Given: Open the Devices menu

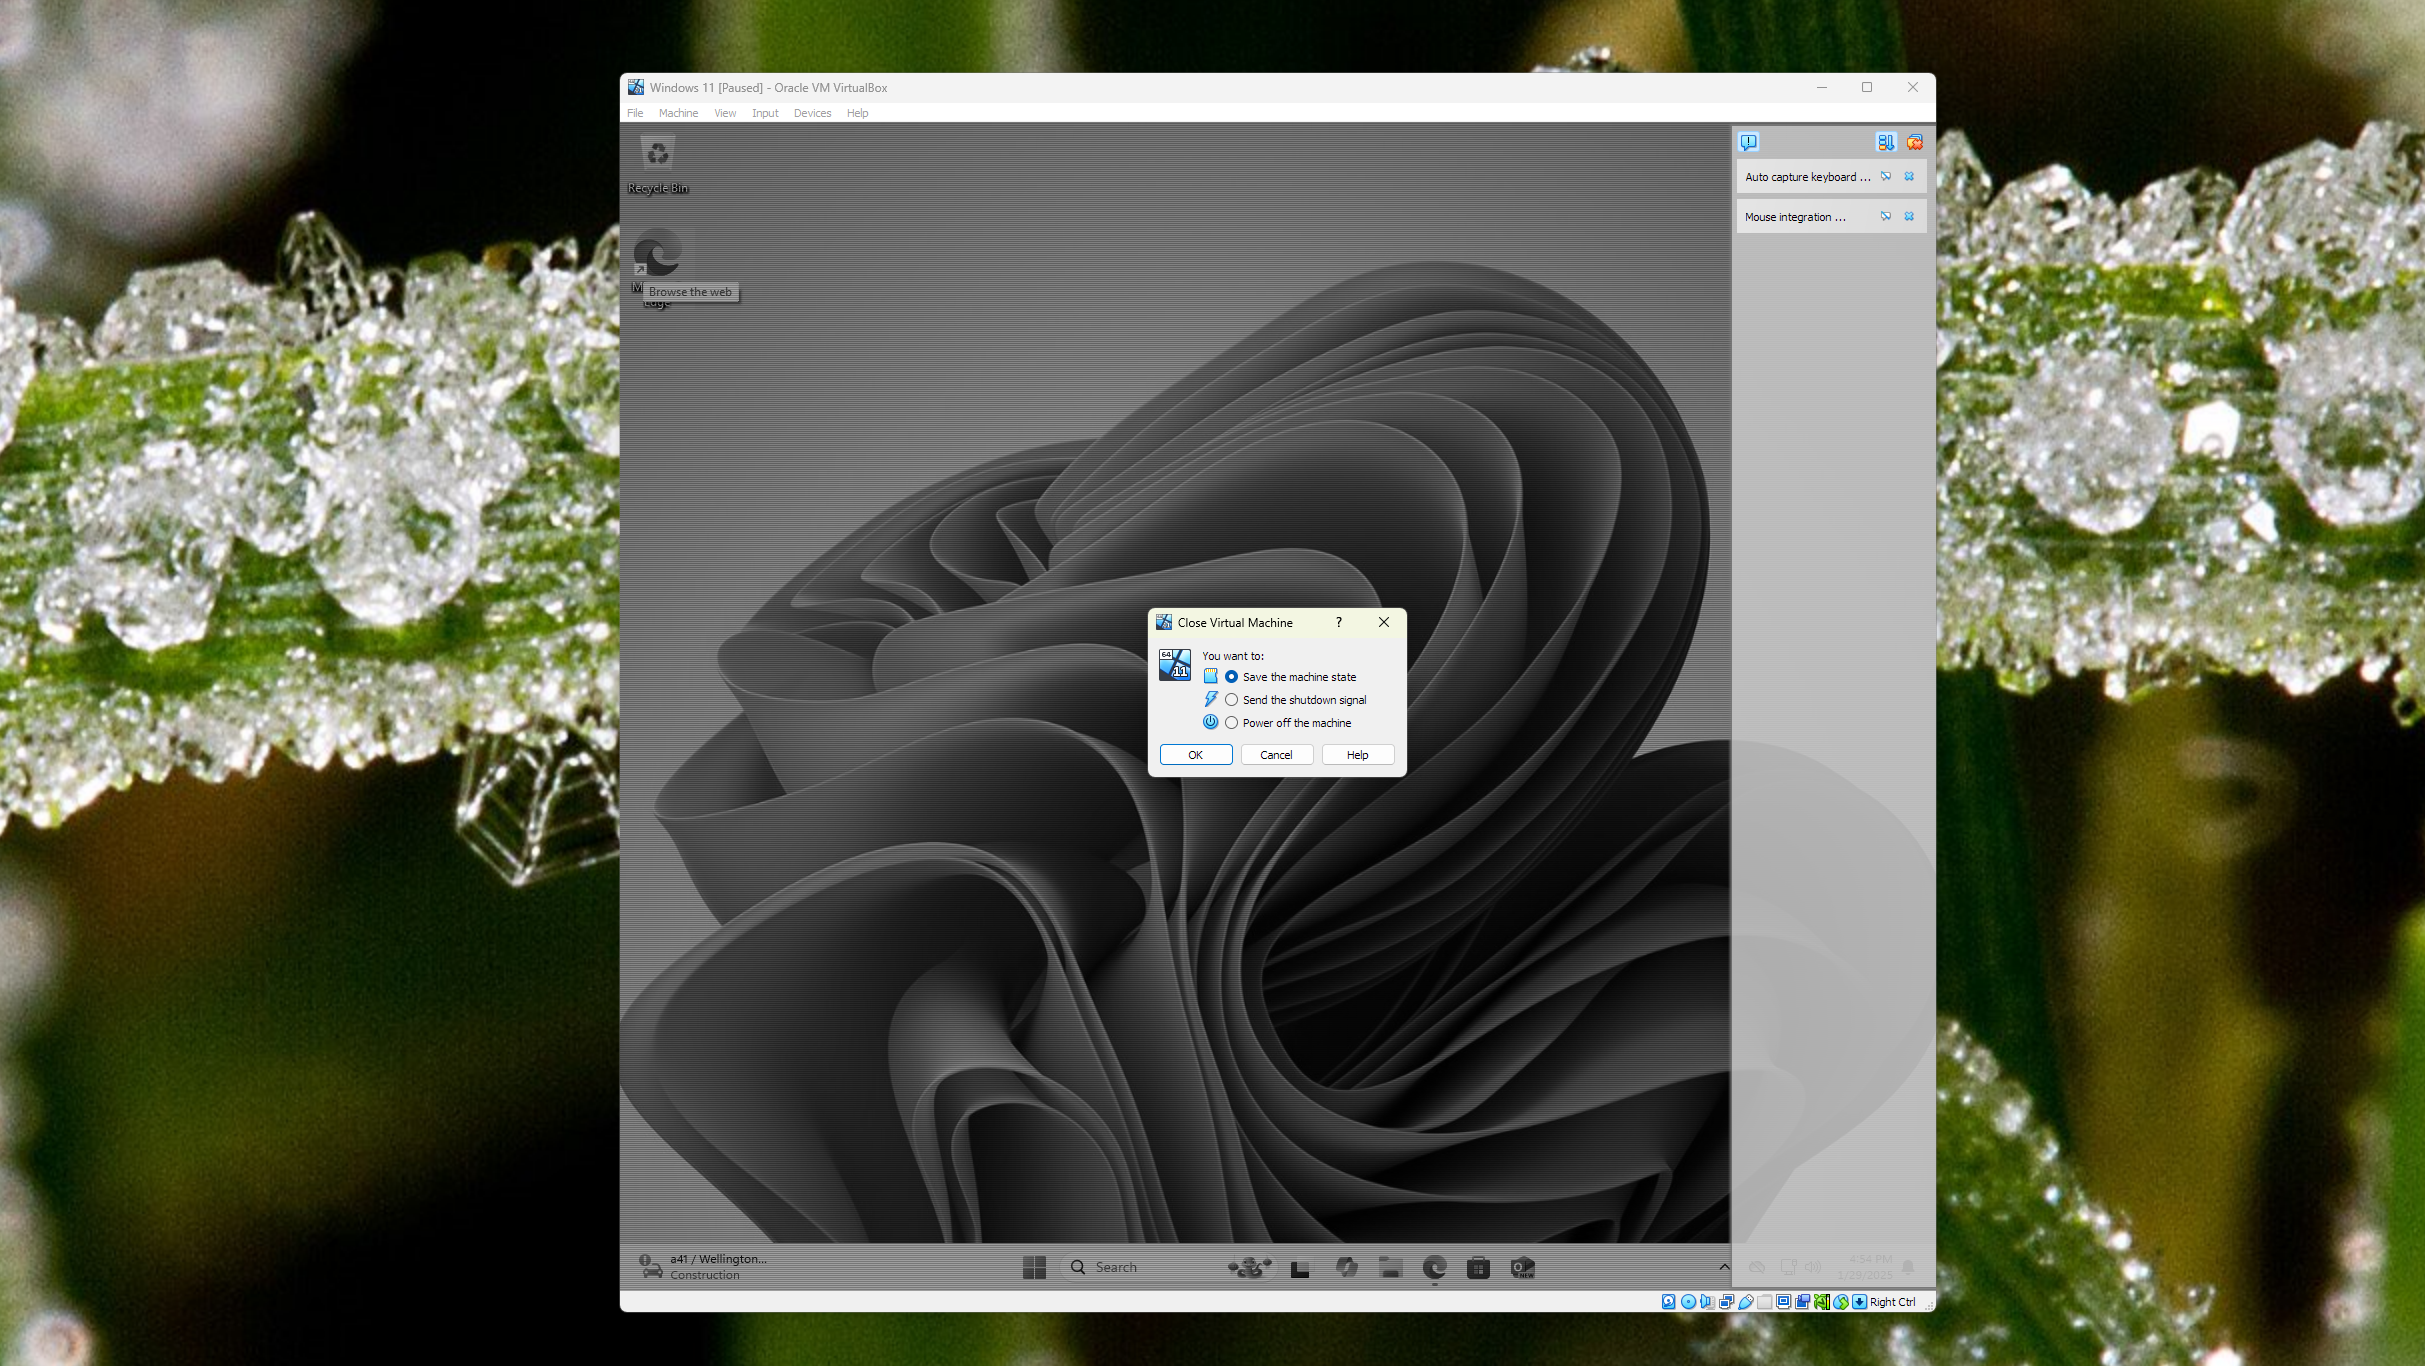Looking at the screenshot, I should [x=811, y=112].
